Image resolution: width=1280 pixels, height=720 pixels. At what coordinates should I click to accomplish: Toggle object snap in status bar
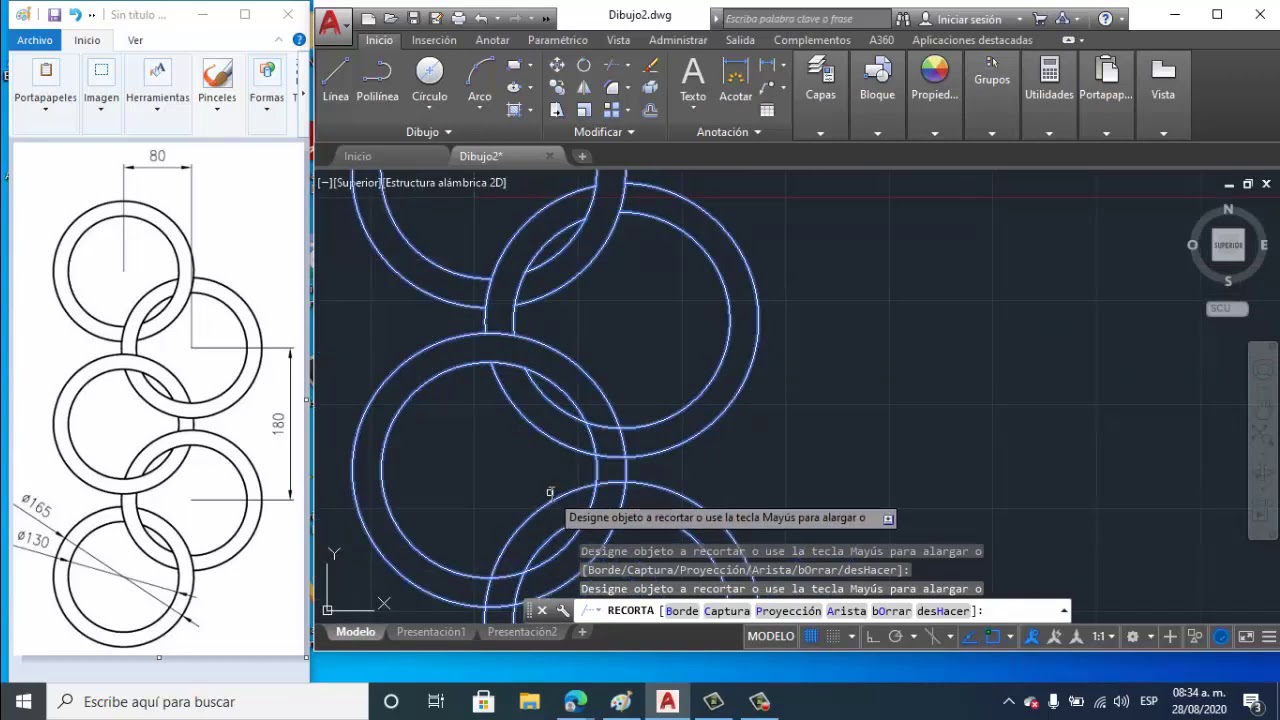pyautogui.click(x=992, y=636)
